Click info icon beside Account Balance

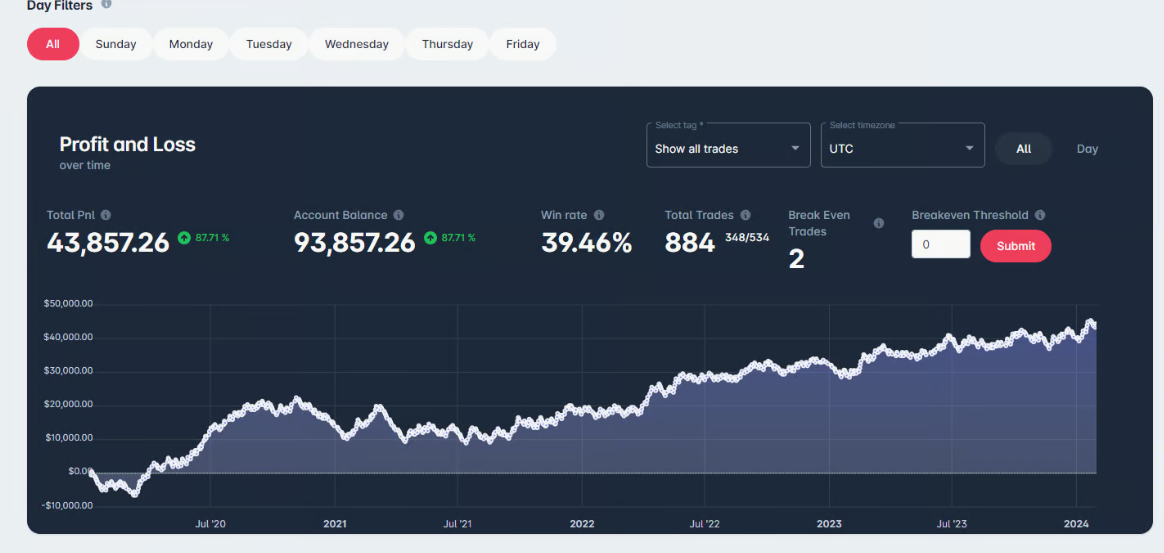pyautogui.click(x=398, y=215)
